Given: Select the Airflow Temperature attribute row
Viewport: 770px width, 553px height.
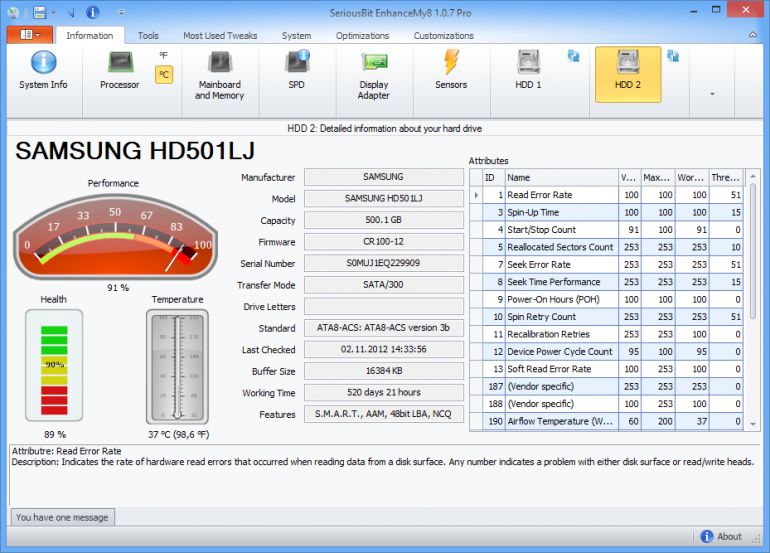Looking at the screenshot, I should pos(607,421).
